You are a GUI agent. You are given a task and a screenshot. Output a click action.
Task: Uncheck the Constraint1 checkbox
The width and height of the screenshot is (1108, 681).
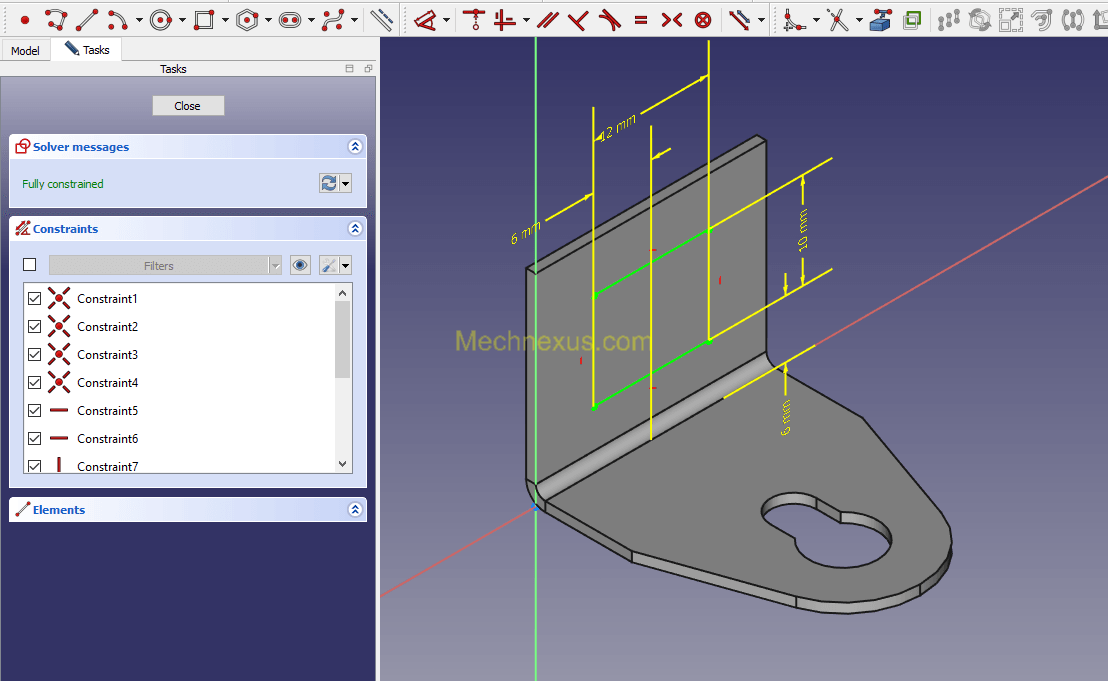pos(35,299)
